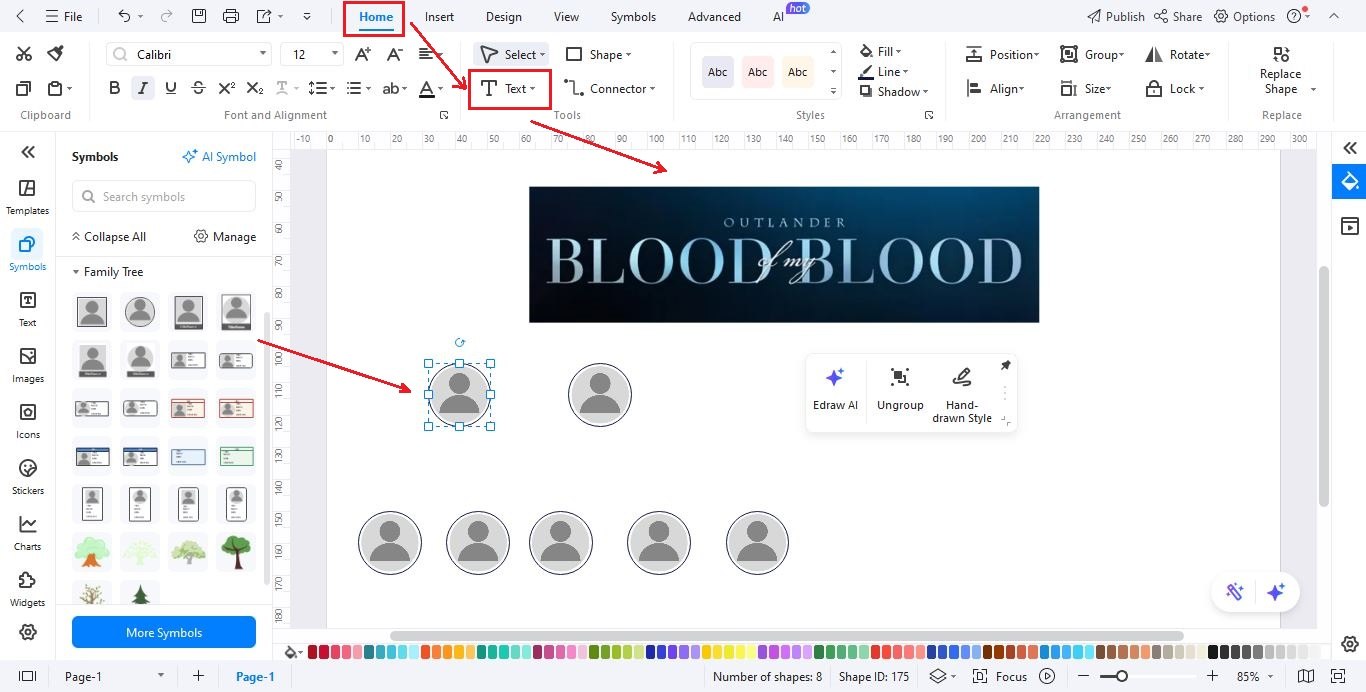Screen dimensions: 1366x692
Task: Click the Print icon in title bar
Action: pyautogui.click(x=231, y=16)
